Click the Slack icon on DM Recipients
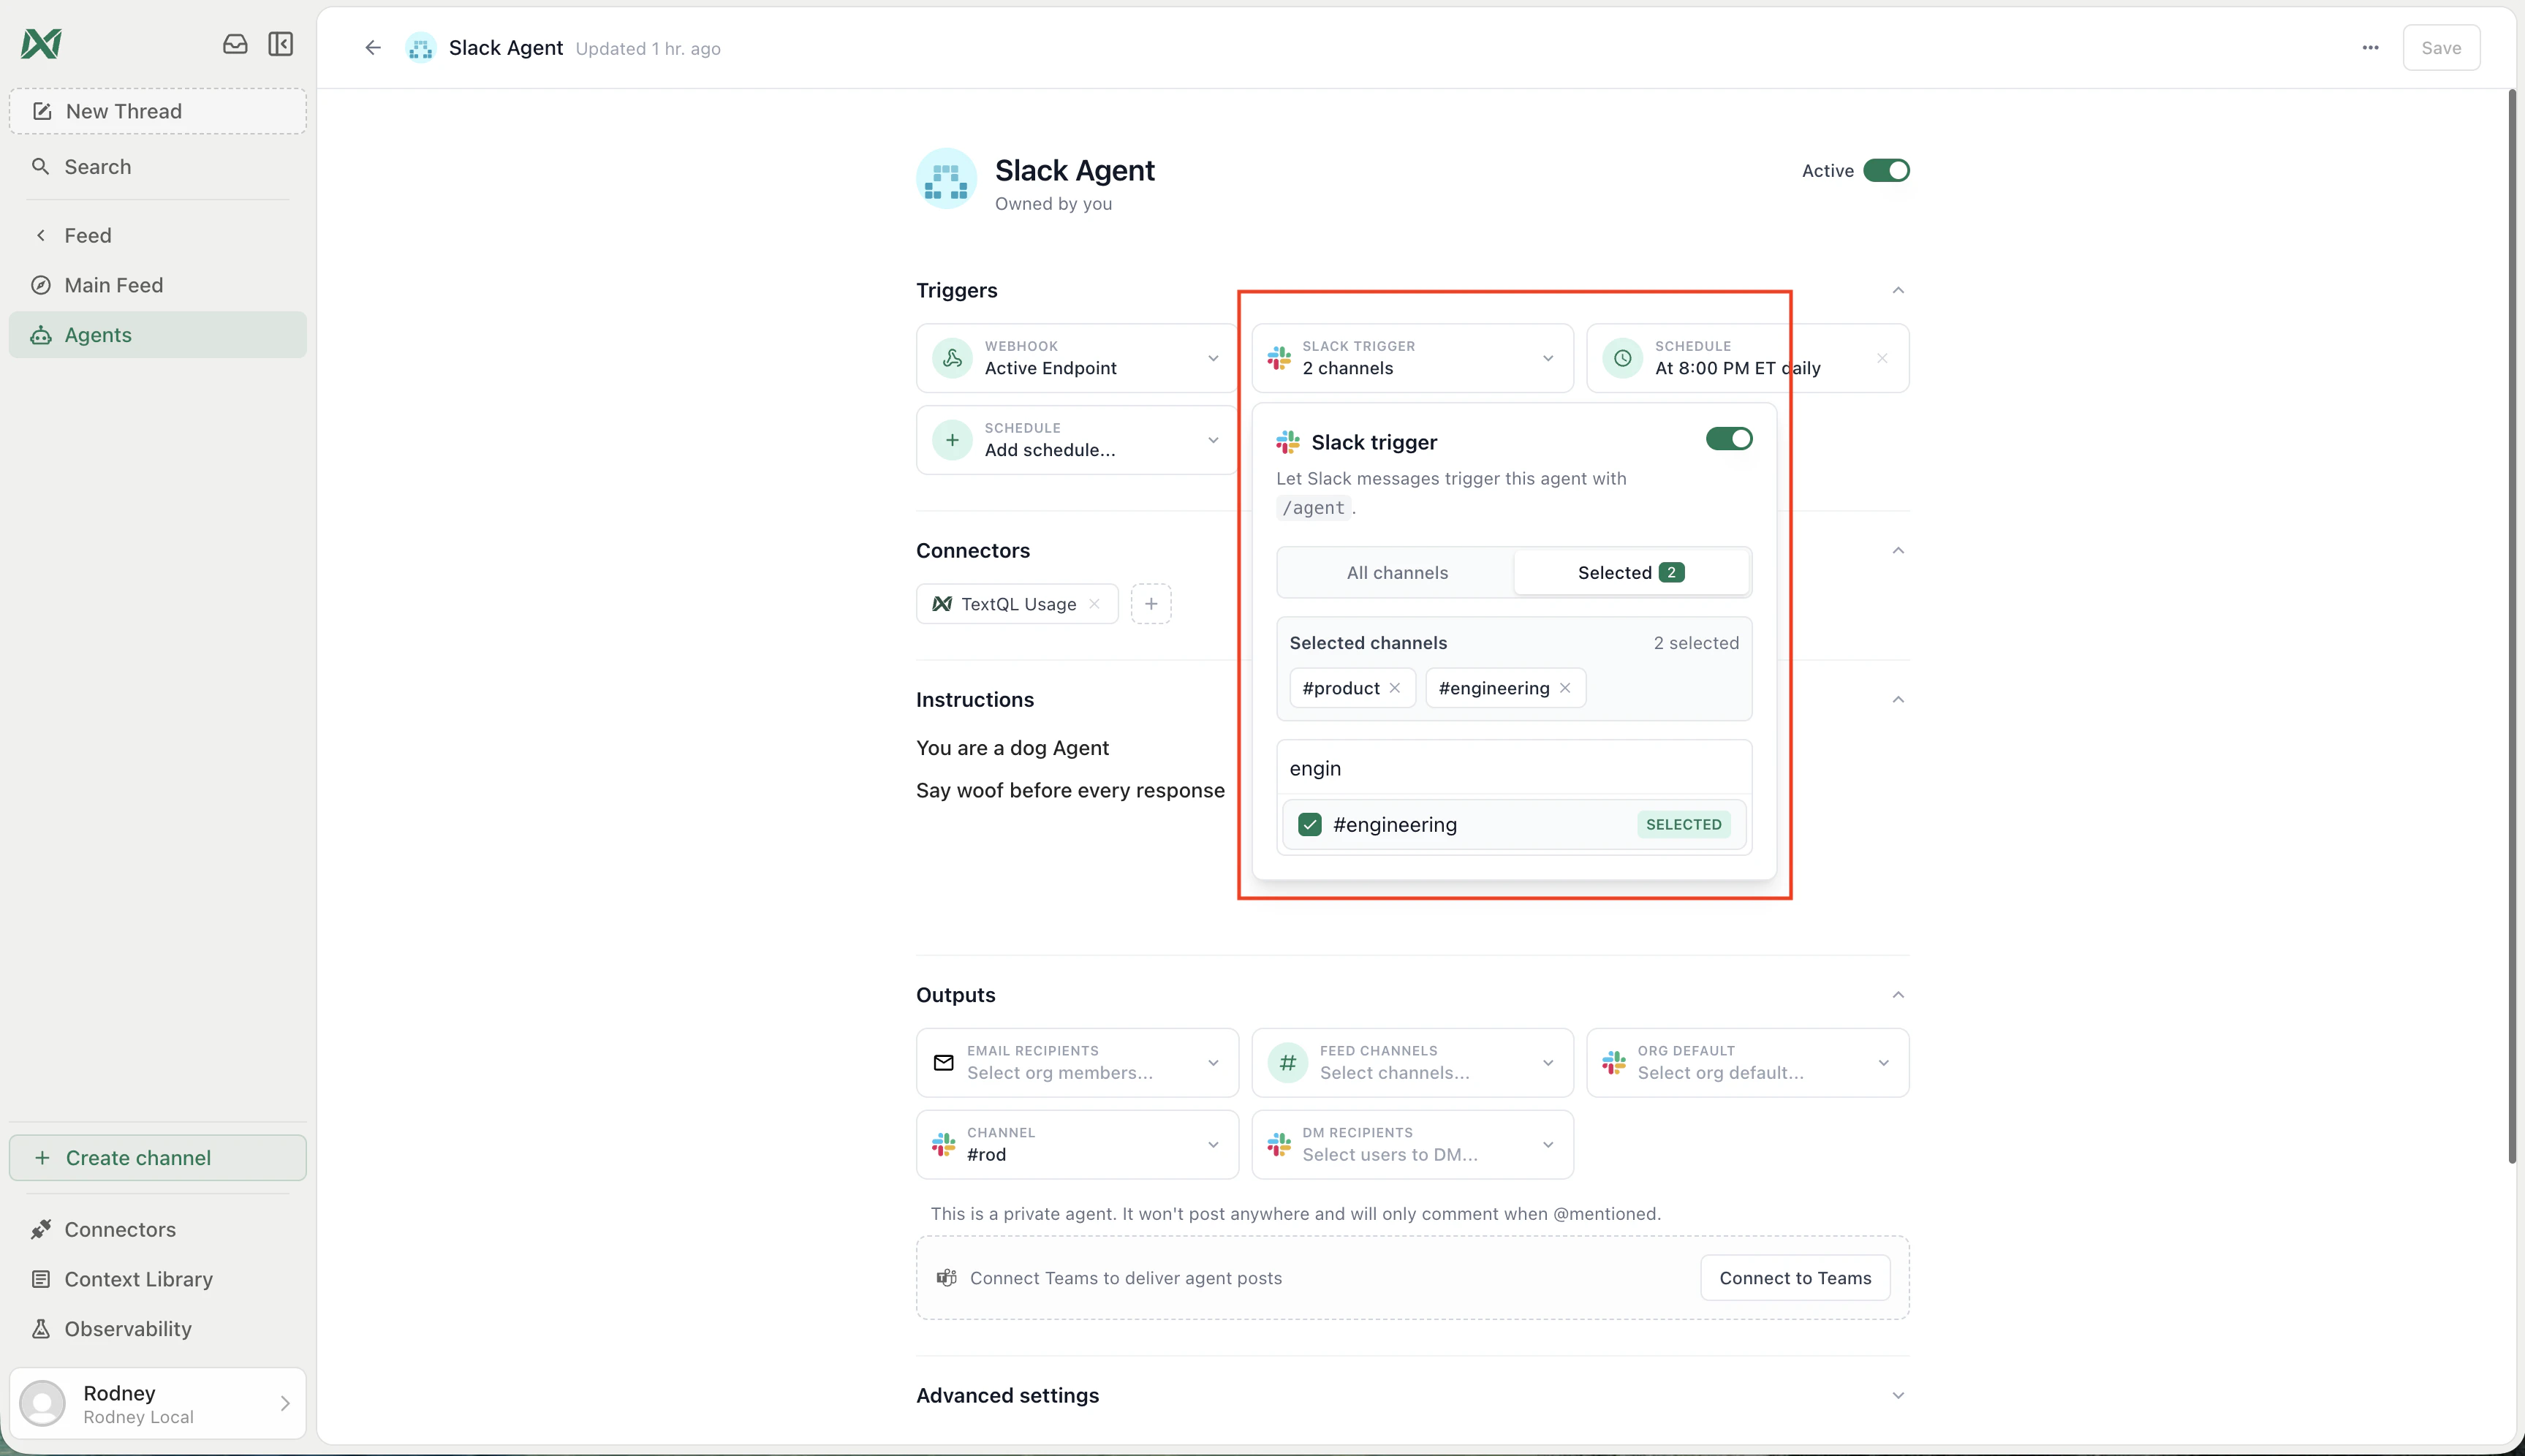This screenshot has width=2525, height=1456. pos(1279,1144)
